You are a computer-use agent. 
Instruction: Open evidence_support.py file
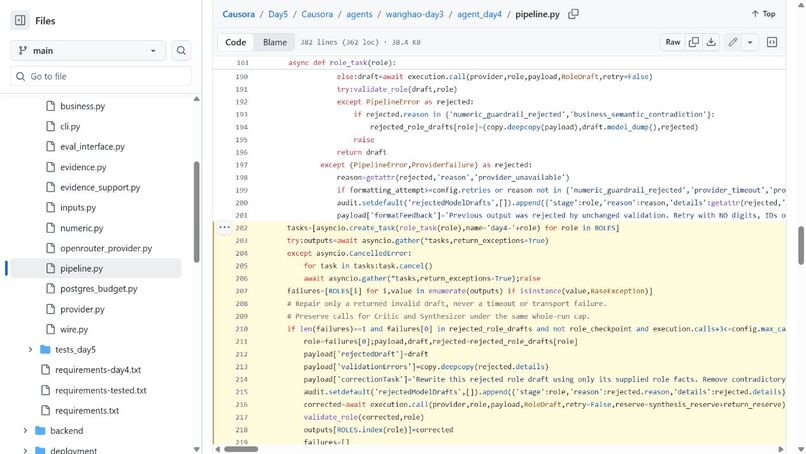pyautogui.click(x=100, y=187)
